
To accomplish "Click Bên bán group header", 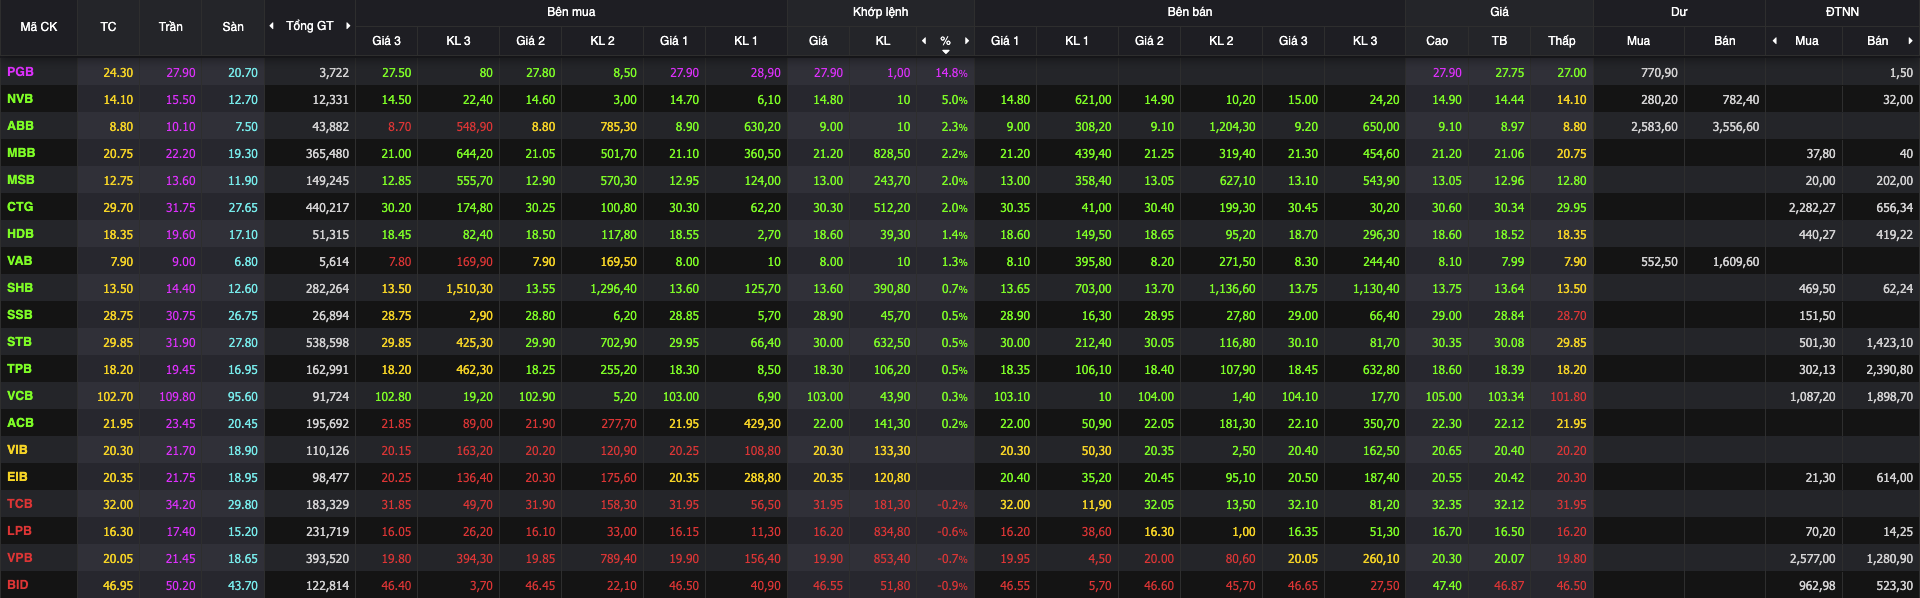I will [x=1190, y=12].
